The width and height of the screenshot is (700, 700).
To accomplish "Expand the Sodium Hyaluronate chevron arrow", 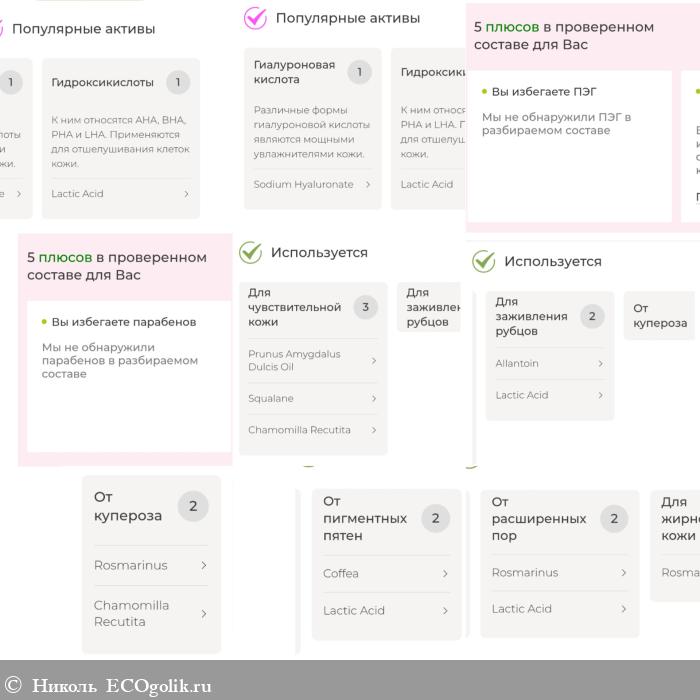I will pyautogui.click(x=368, y=185).
